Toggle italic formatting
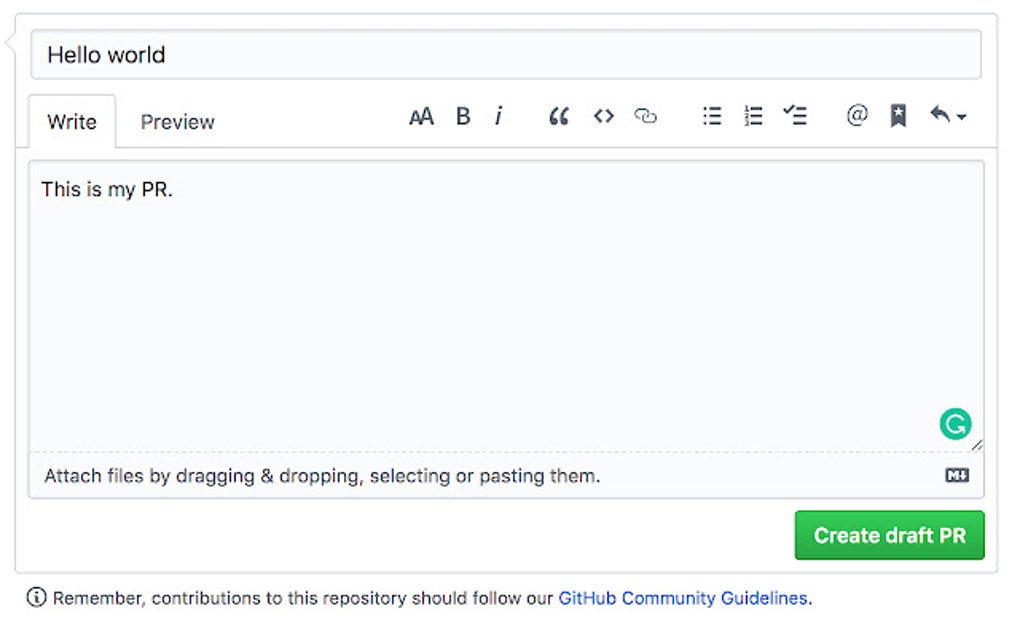The height and width of the screenshot is (638, 1020). (498, 116)
